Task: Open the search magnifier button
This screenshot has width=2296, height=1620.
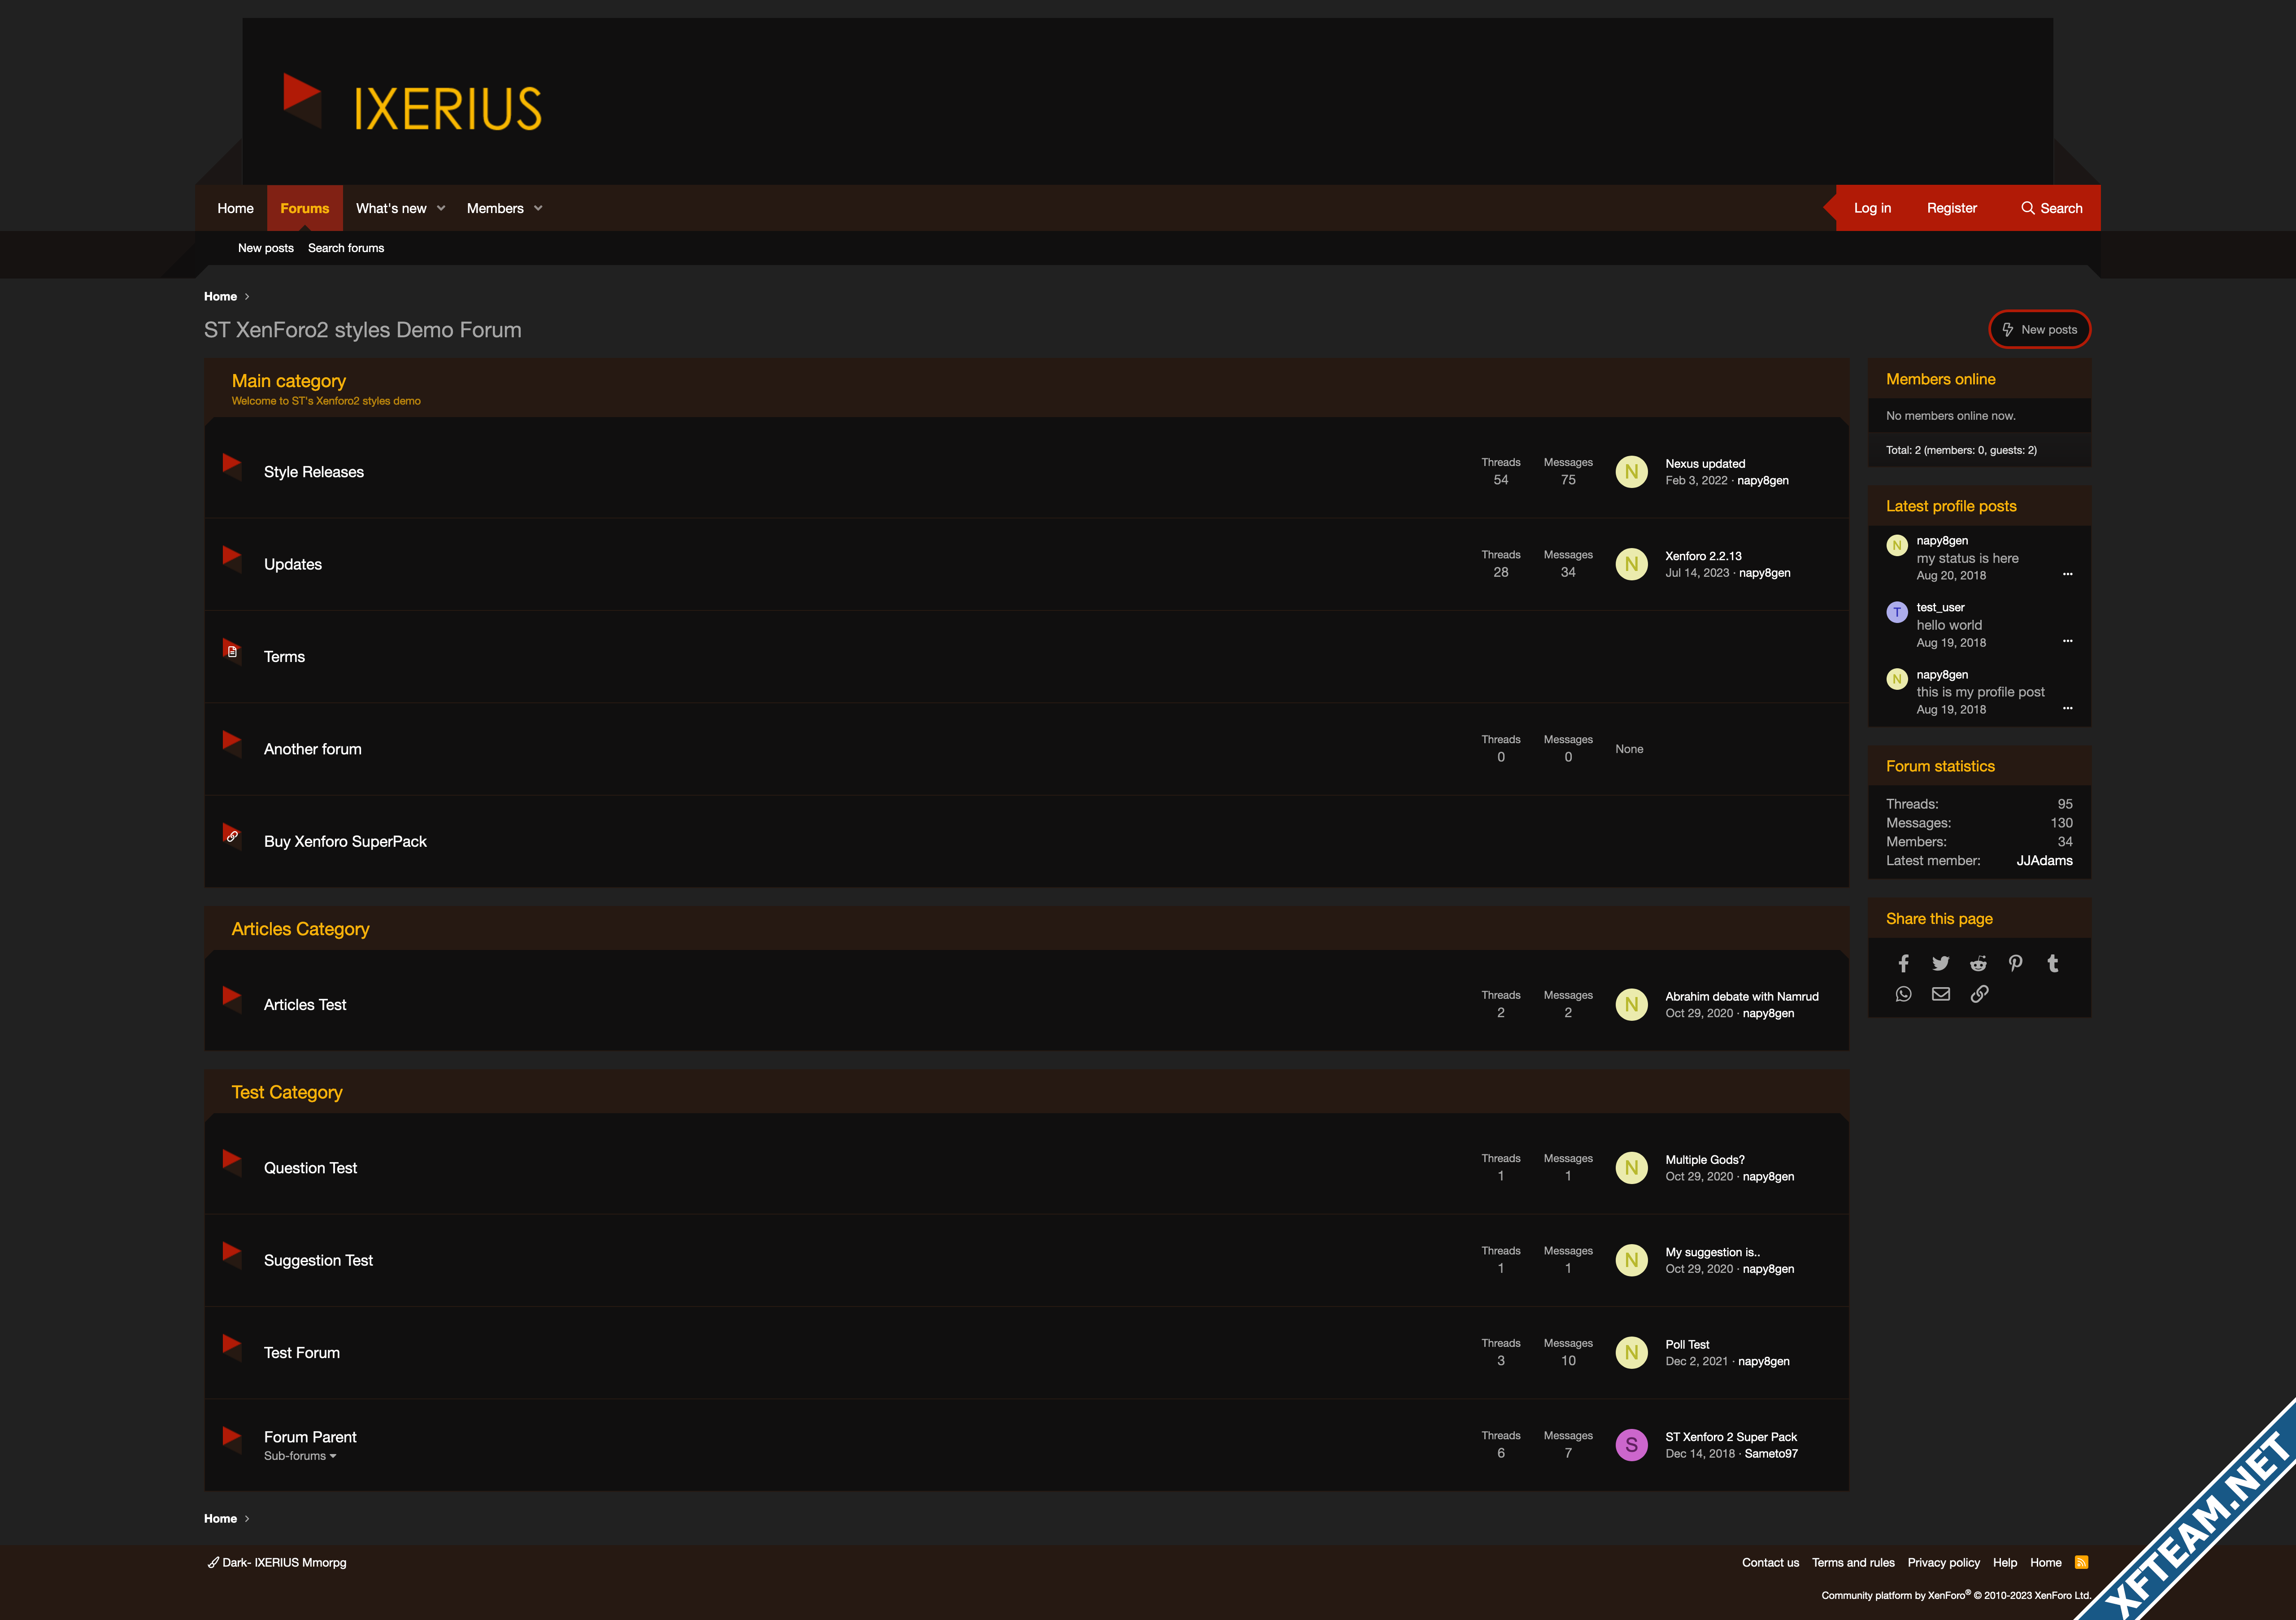Action: click(2052, 208)
